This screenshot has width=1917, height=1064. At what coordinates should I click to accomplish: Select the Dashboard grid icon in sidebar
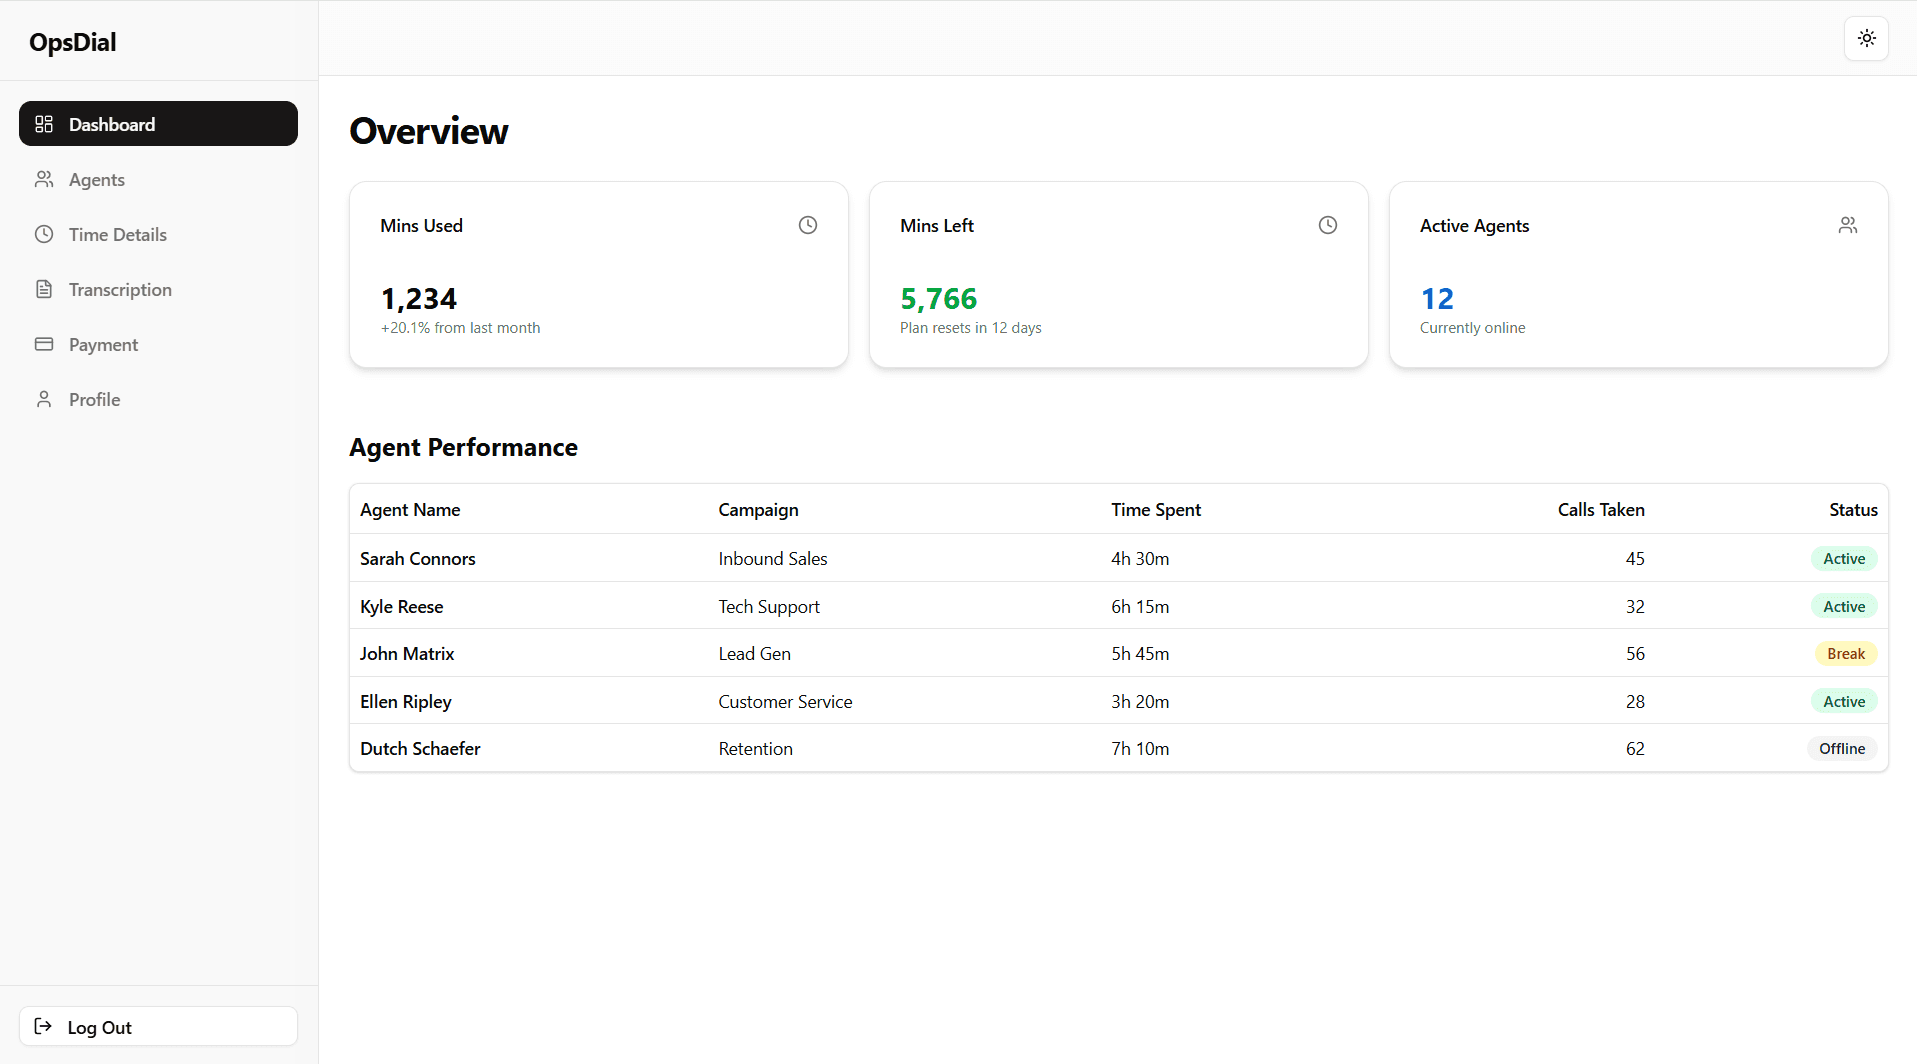coord(44,124)
